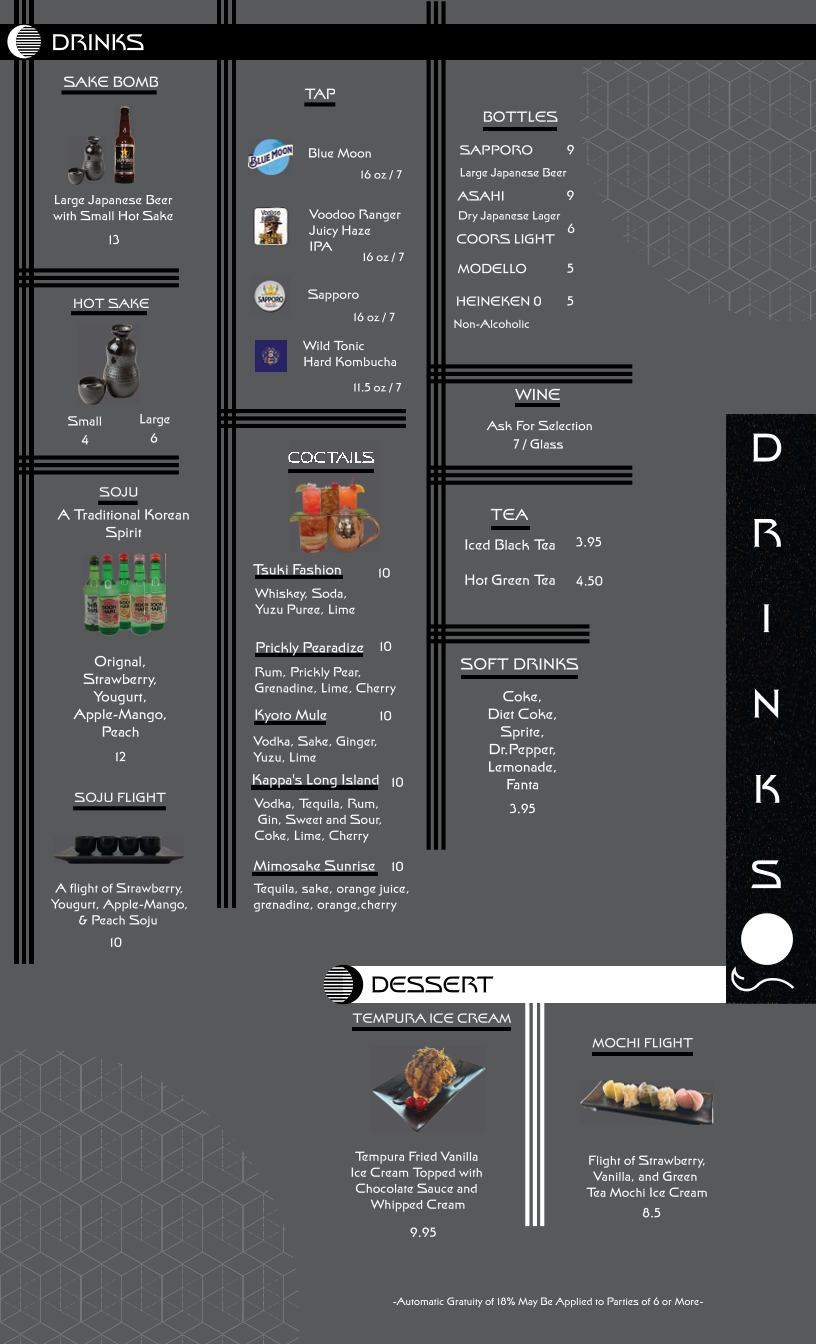Click the COCTAILS section heading

(330, 458)
